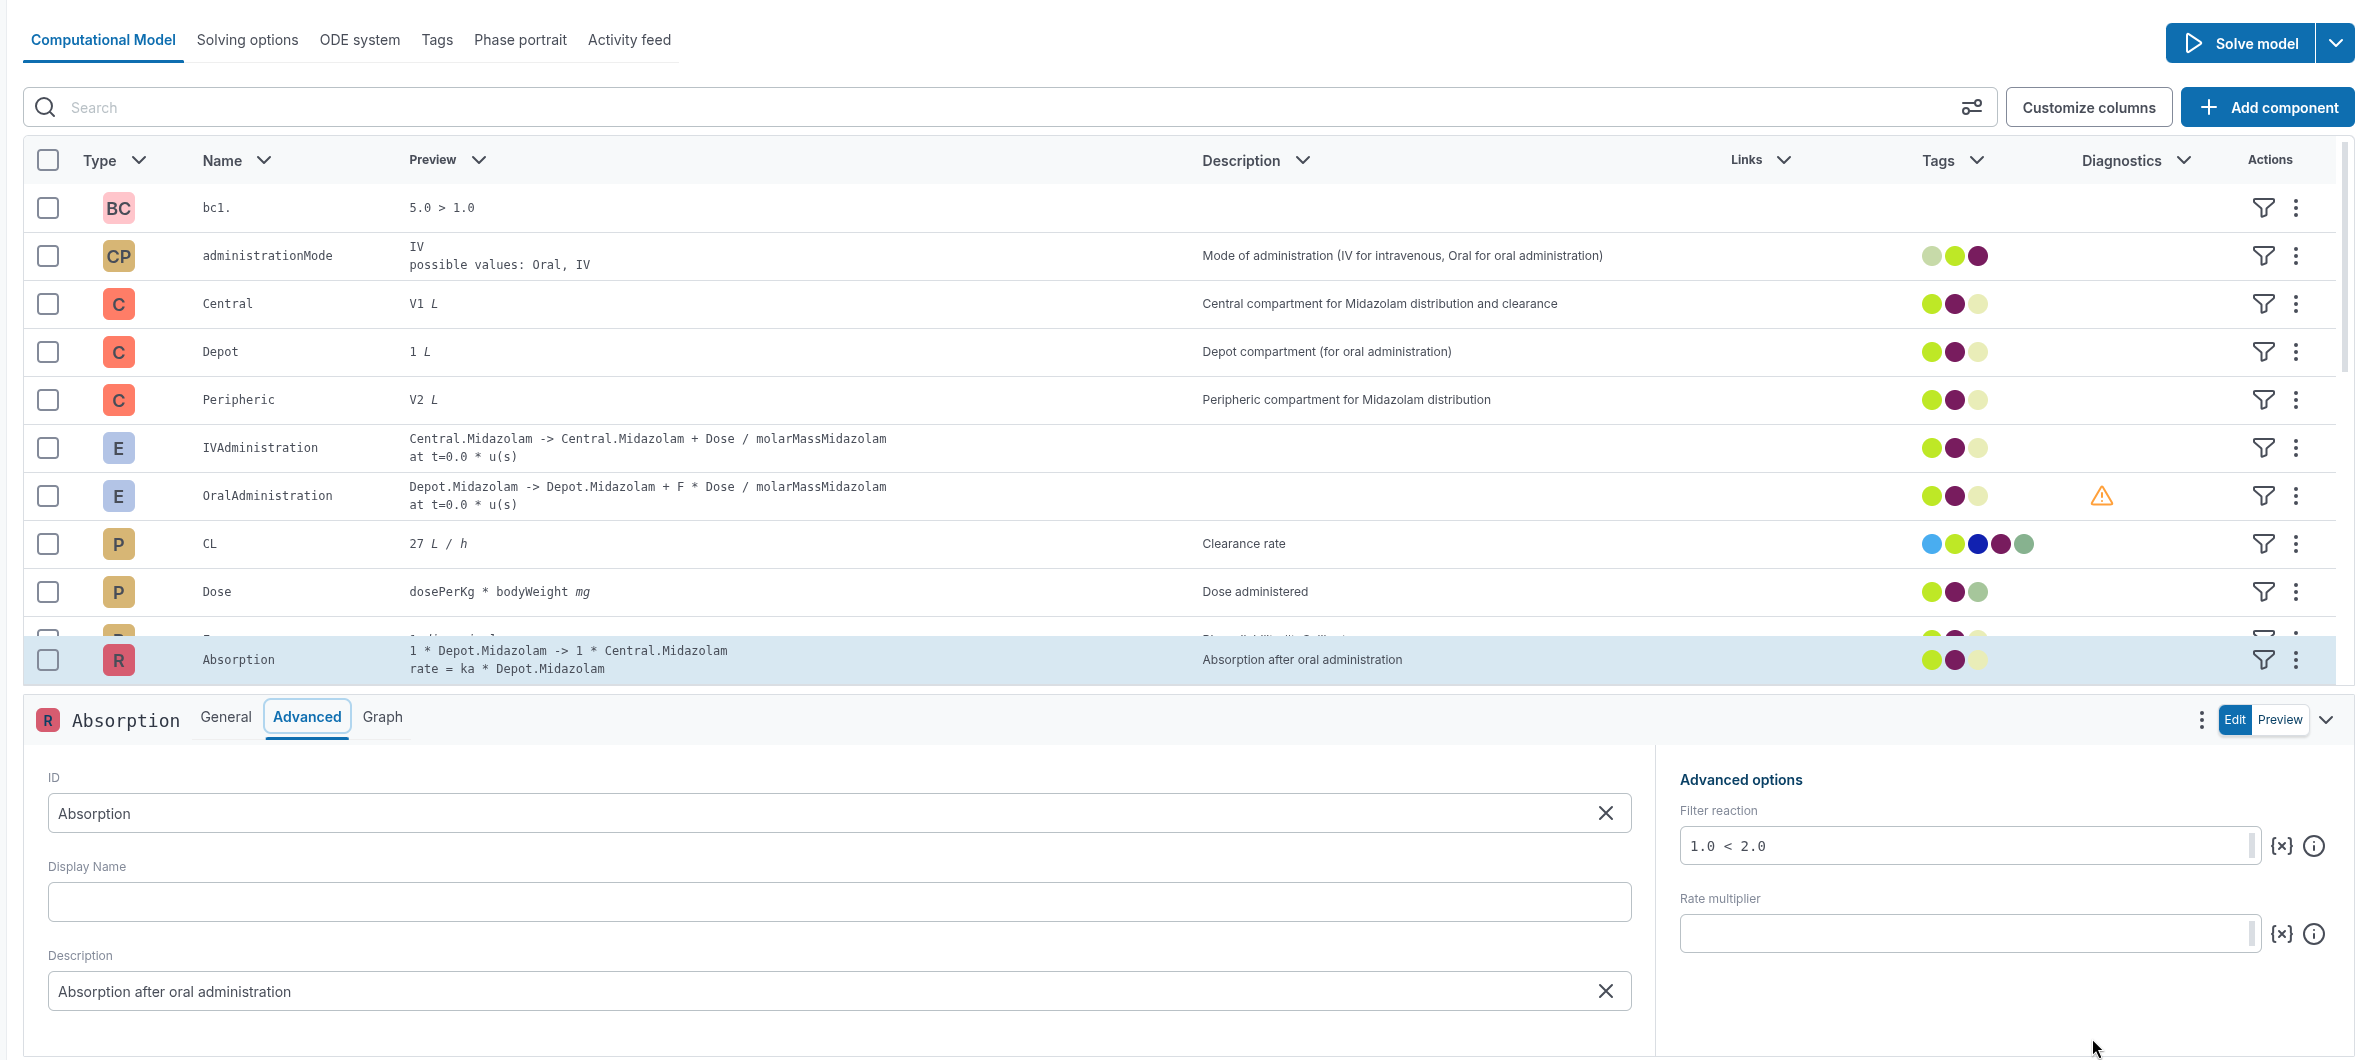Select the administrationMode row checkbox
The width and height of the screenshot is (2359, 1060).
pos(48,256)
